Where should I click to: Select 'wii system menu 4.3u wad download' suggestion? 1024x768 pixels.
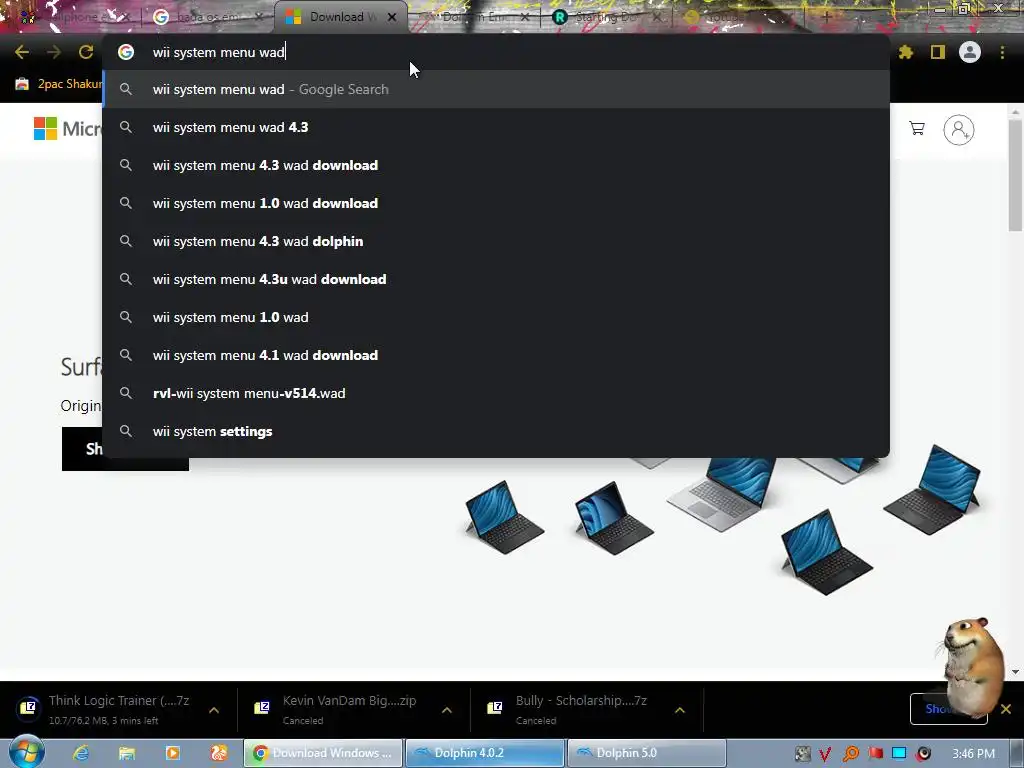click(496, 279)
